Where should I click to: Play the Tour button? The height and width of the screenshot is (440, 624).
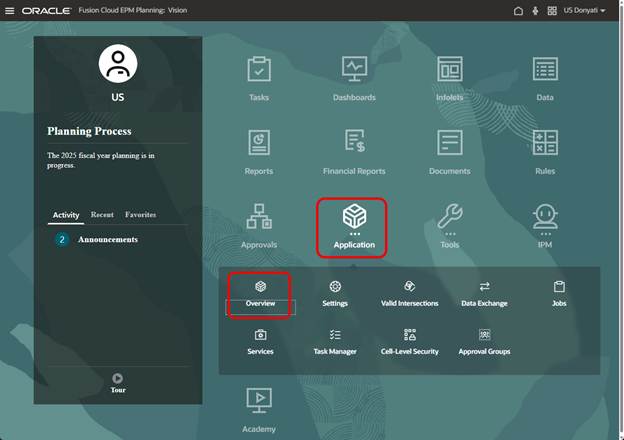(118, 379)
